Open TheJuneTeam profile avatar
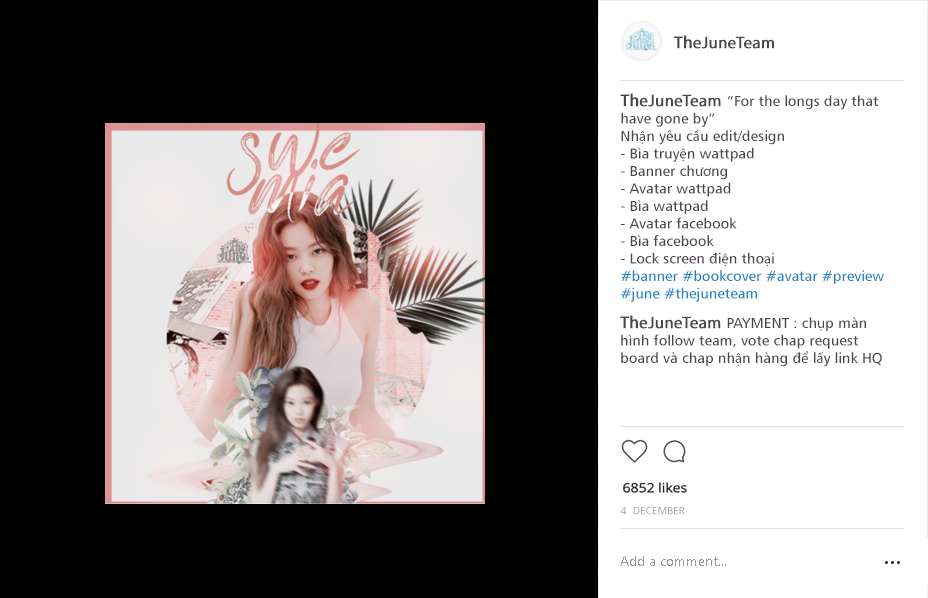 (641, 41)
